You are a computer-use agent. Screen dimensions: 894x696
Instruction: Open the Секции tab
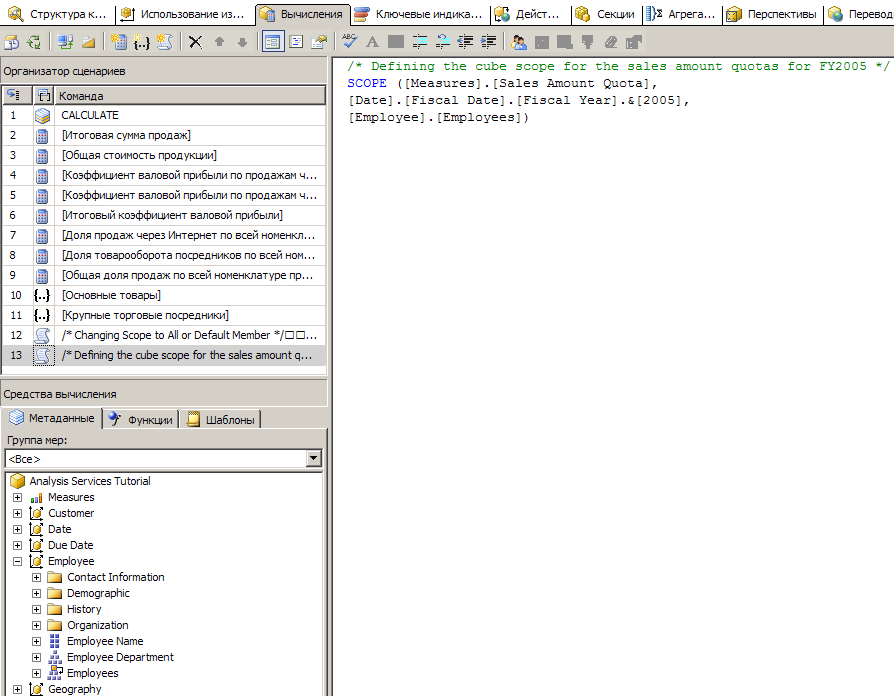(x=606, y=14)
